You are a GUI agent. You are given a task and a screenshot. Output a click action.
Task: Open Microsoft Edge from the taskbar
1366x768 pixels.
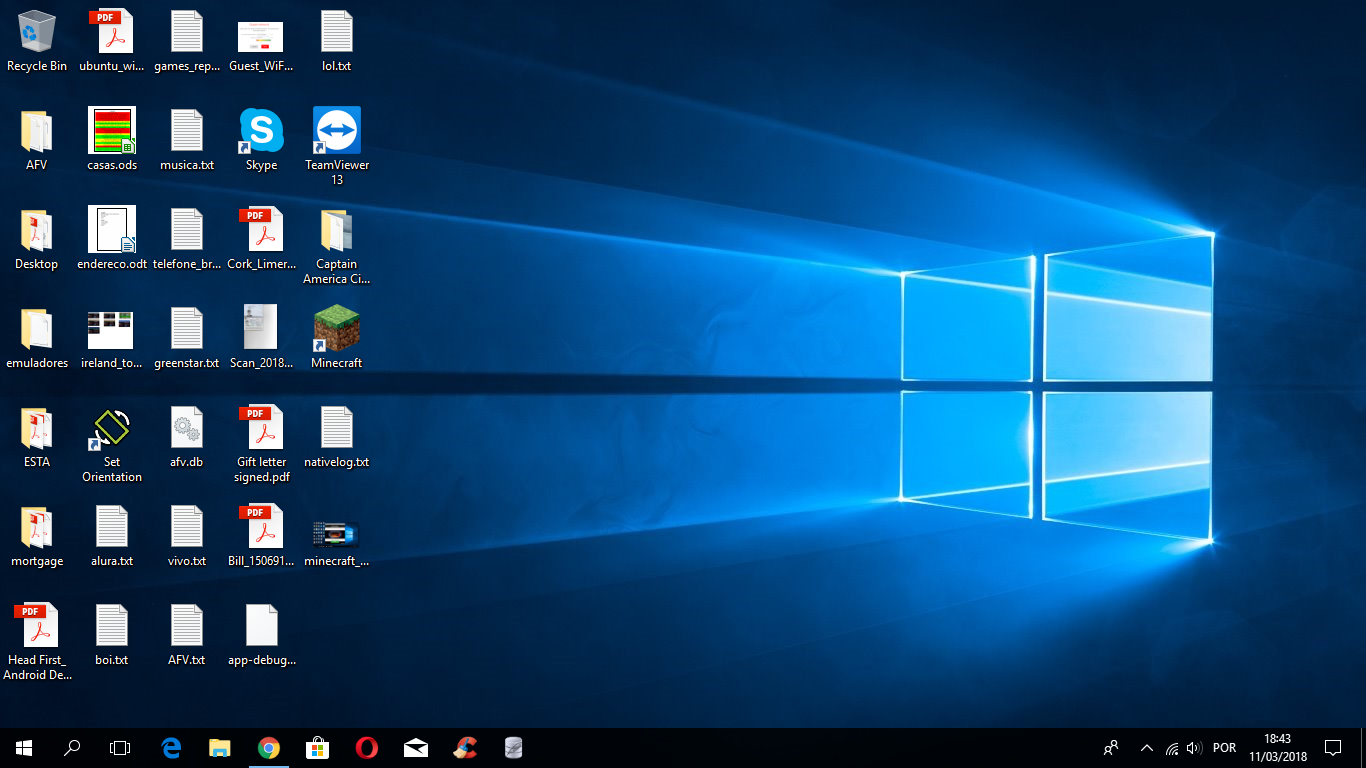[171, 748]
